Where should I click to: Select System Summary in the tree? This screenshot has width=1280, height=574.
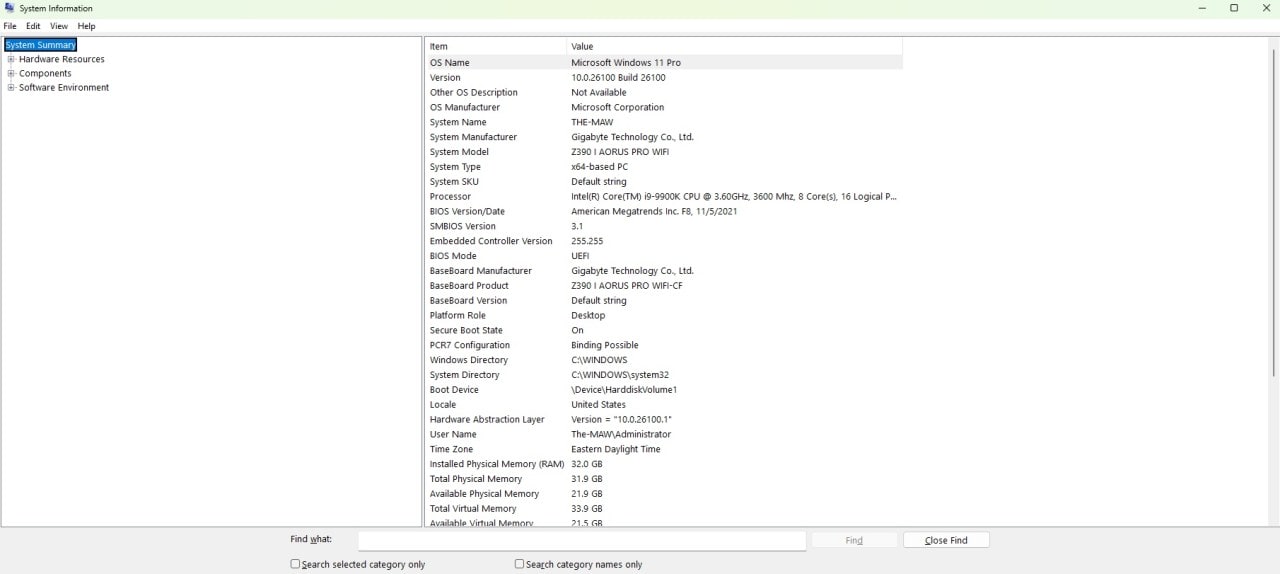pyautogui.click(x=41, y=45)
